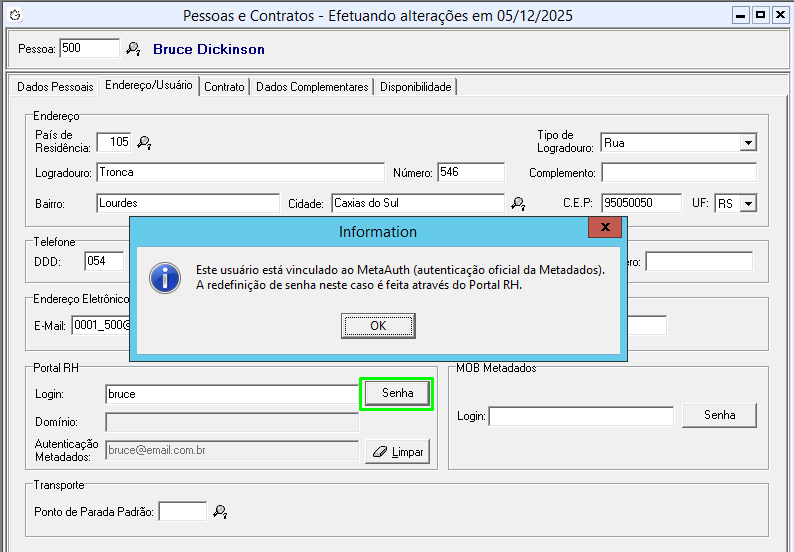The height and width of the screenshot is (552, 794).
Task: Select the Portal RH Login field
Action: [231, 394]
